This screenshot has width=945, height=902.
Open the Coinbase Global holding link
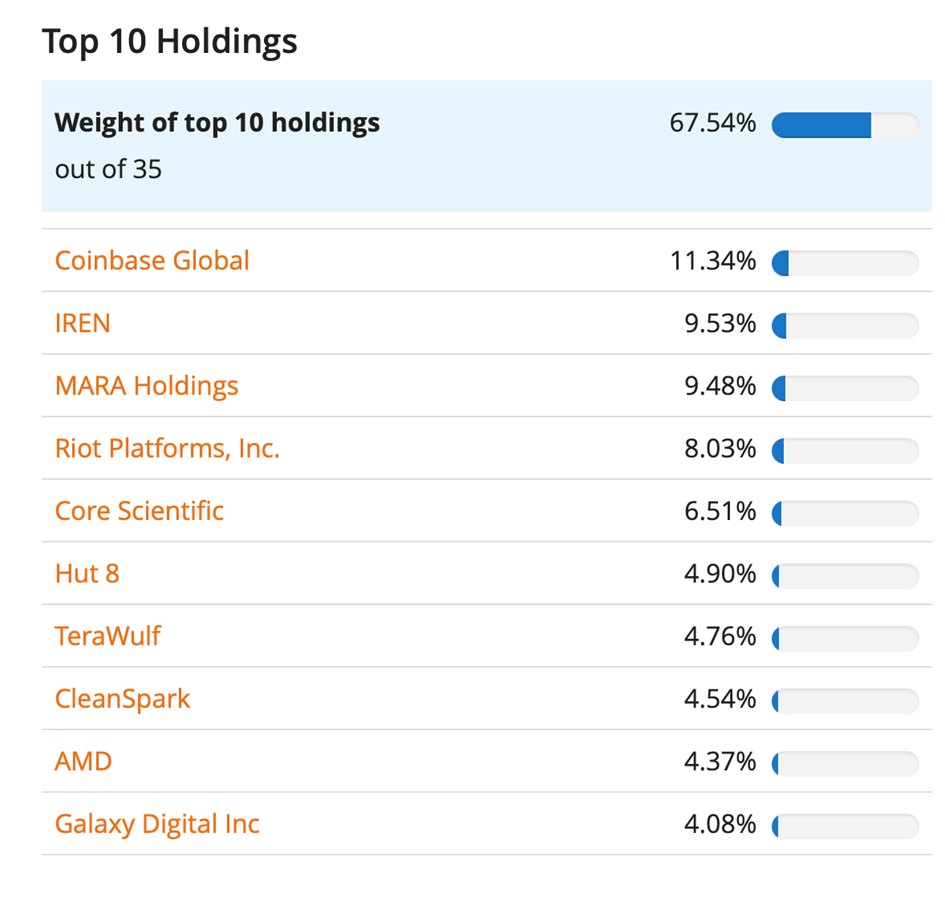click(x=152, y=261)
